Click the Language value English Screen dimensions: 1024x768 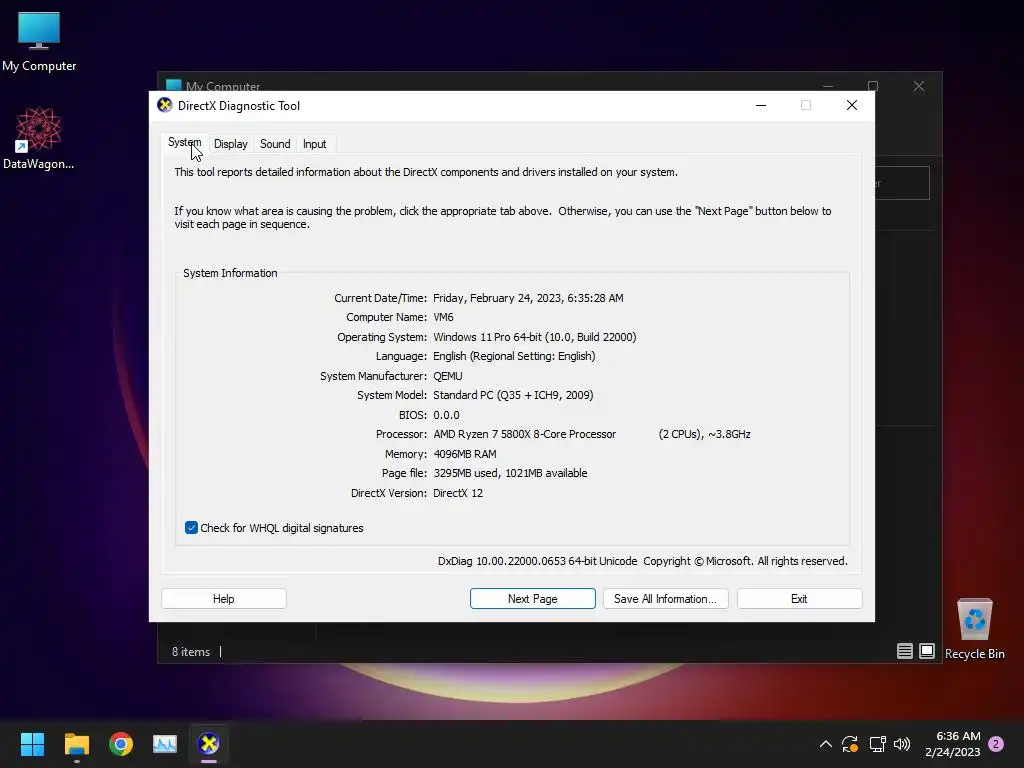click(515, 356)
